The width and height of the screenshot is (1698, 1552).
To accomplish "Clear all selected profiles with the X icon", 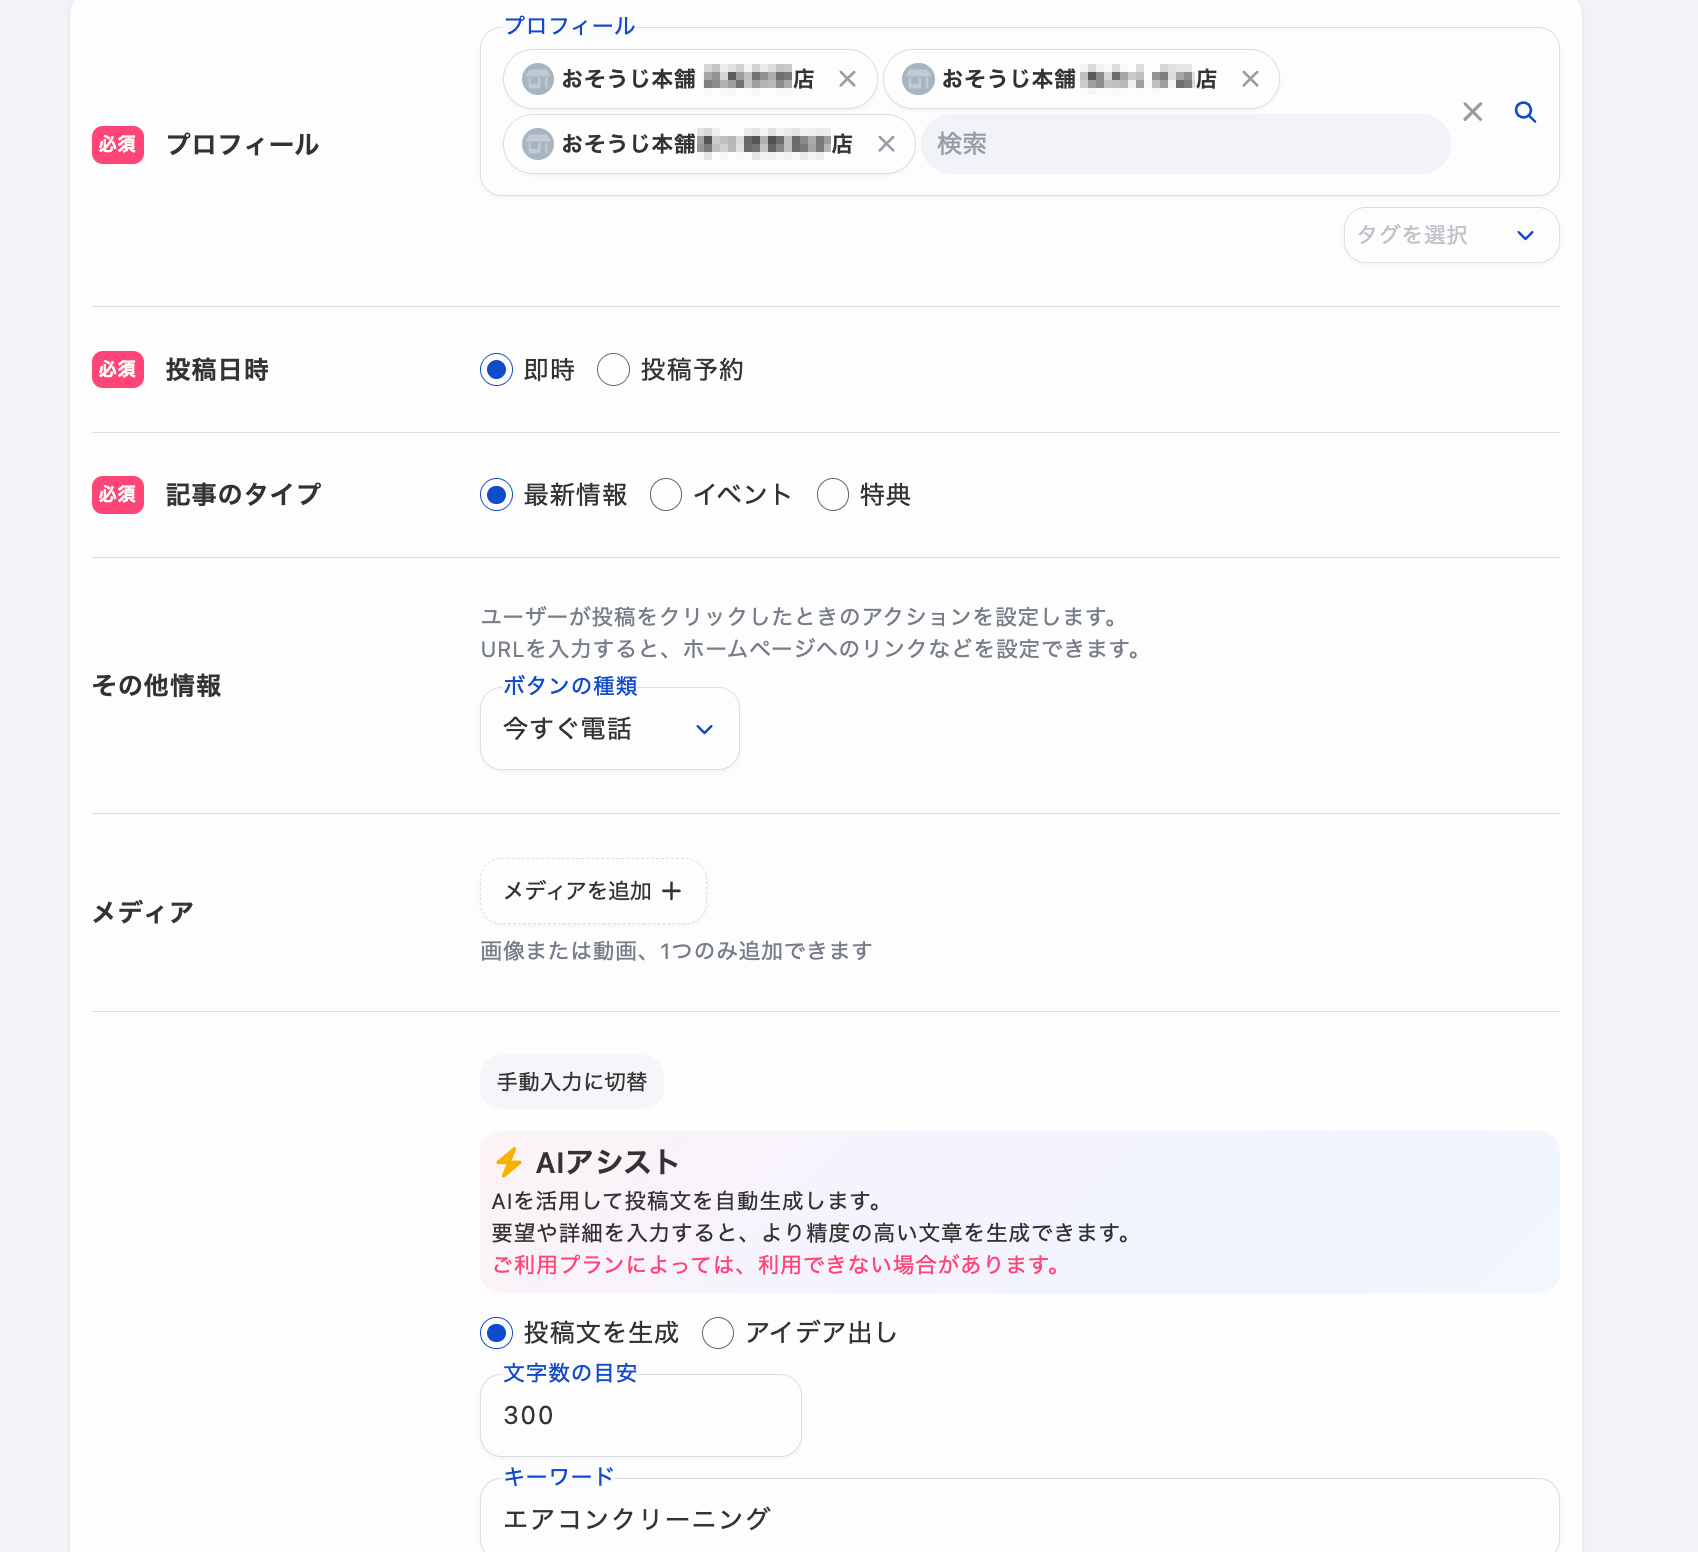I will (1472, 112).
